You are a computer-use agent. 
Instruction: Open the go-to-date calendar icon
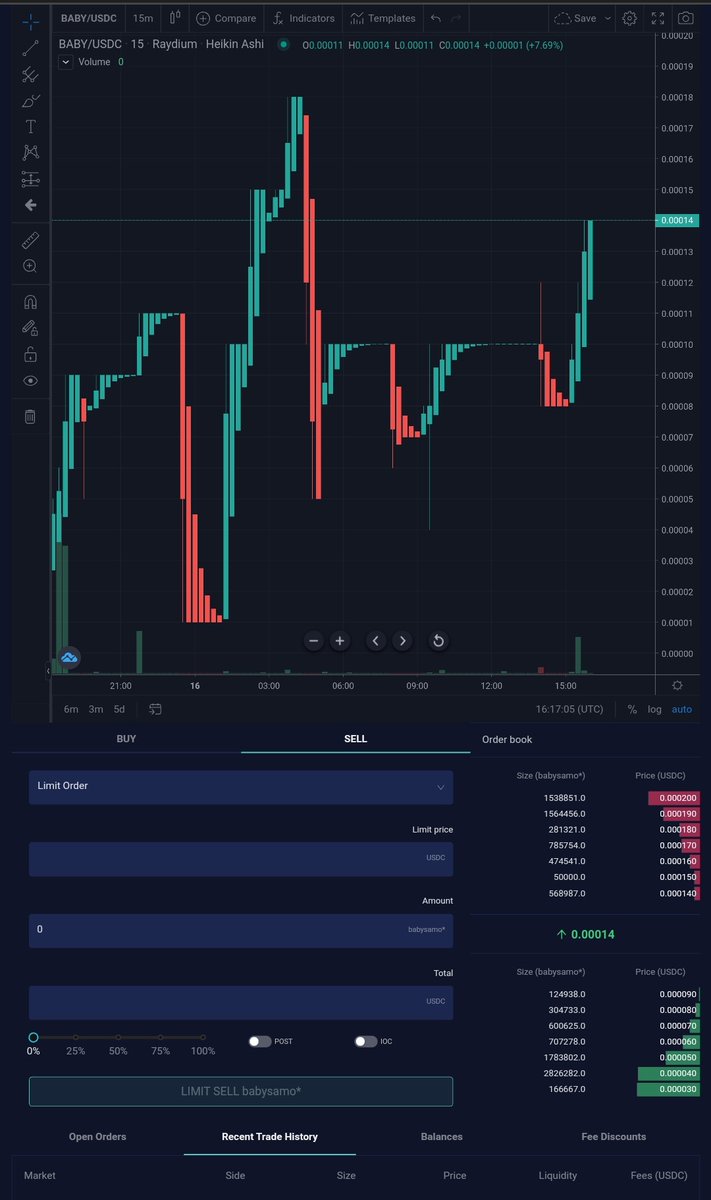(156, 709)
